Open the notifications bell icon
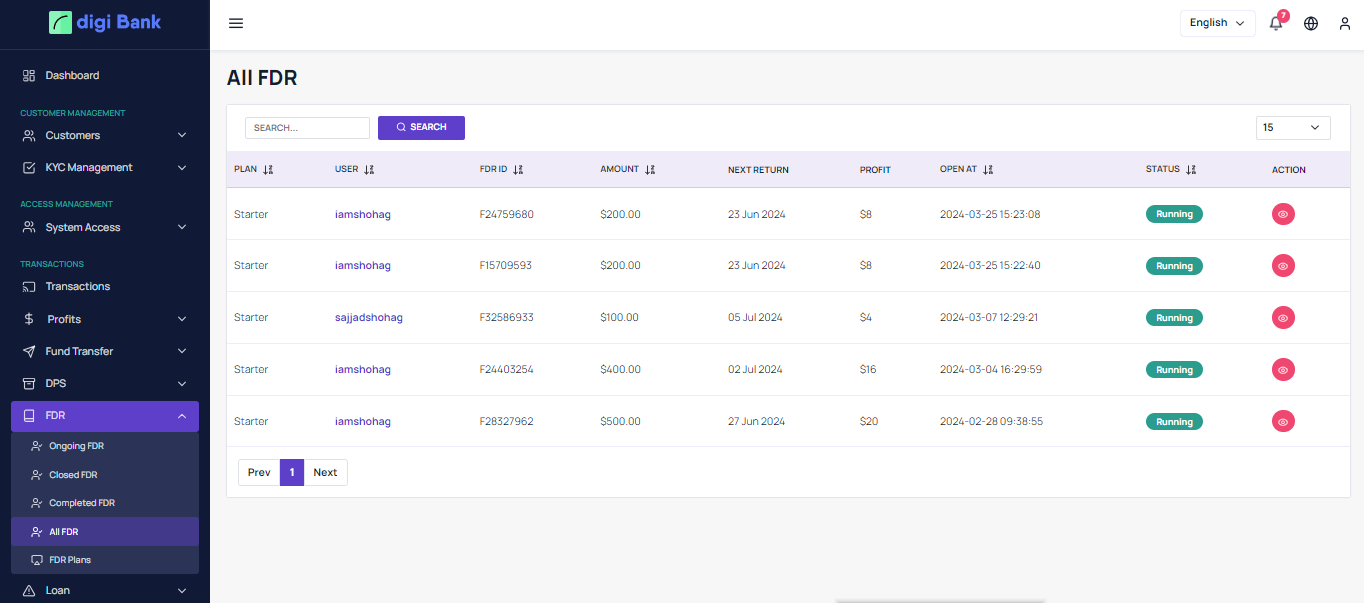 tap(1275, 24)
